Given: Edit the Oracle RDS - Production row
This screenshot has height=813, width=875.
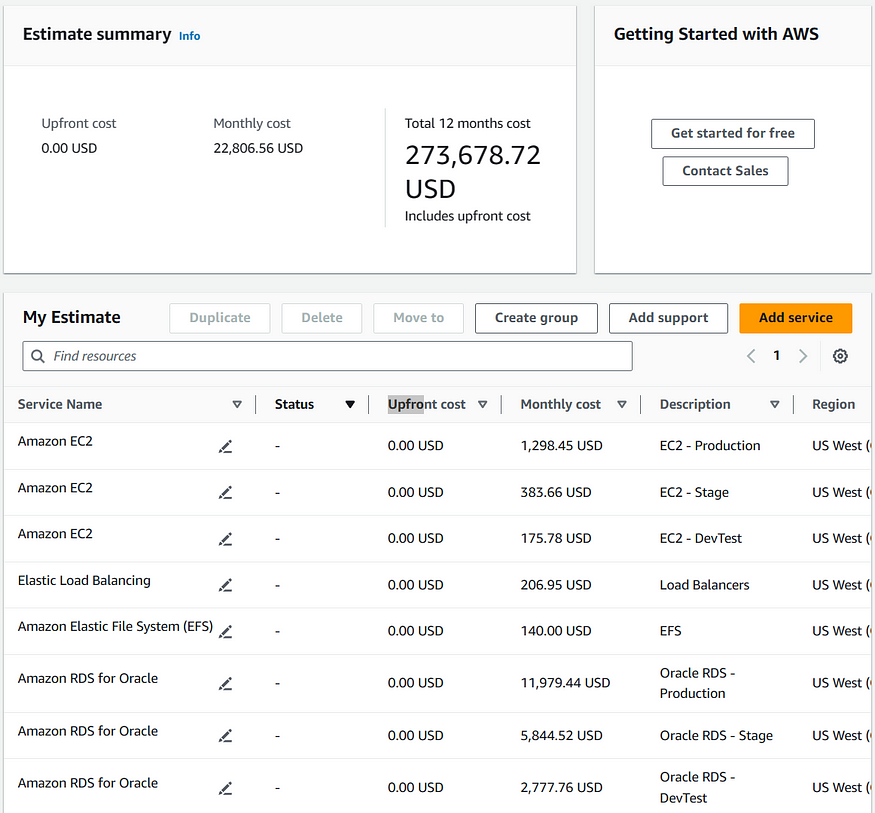Looking at the screenshot, I should (225, 684).
